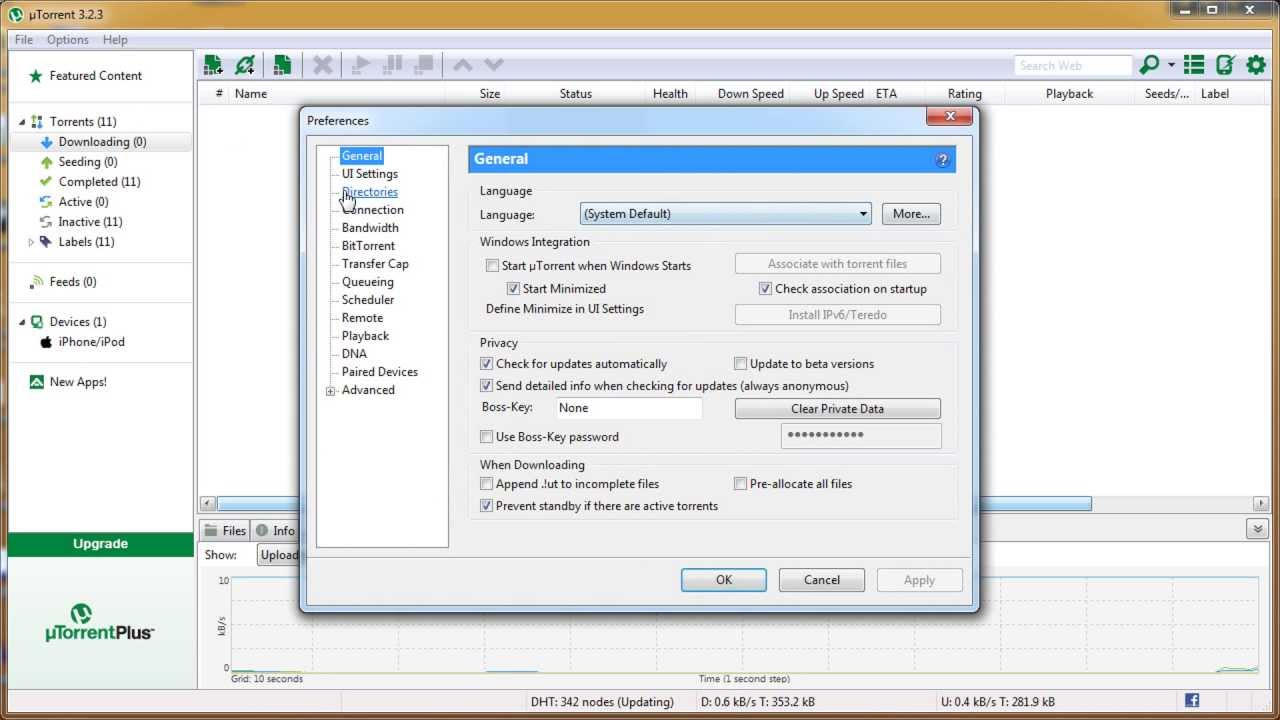Screen dimensions: 1280x720
Task: Click the Completed checkmark icon in sidebar
Action: coord(46,182)
